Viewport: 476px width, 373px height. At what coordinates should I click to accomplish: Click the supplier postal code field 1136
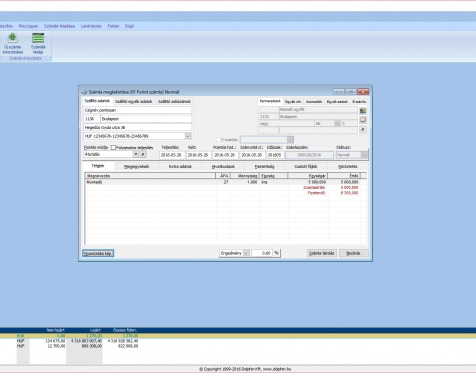click(91, 119)
